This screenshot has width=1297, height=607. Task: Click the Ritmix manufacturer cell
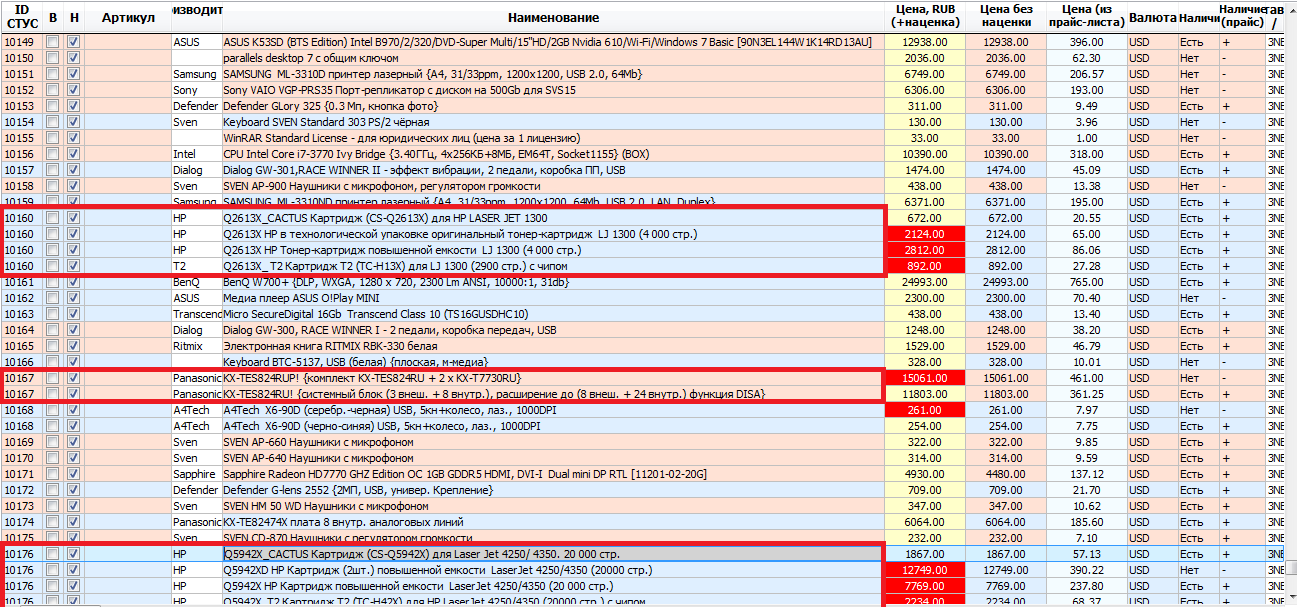(x=197, y=346)
